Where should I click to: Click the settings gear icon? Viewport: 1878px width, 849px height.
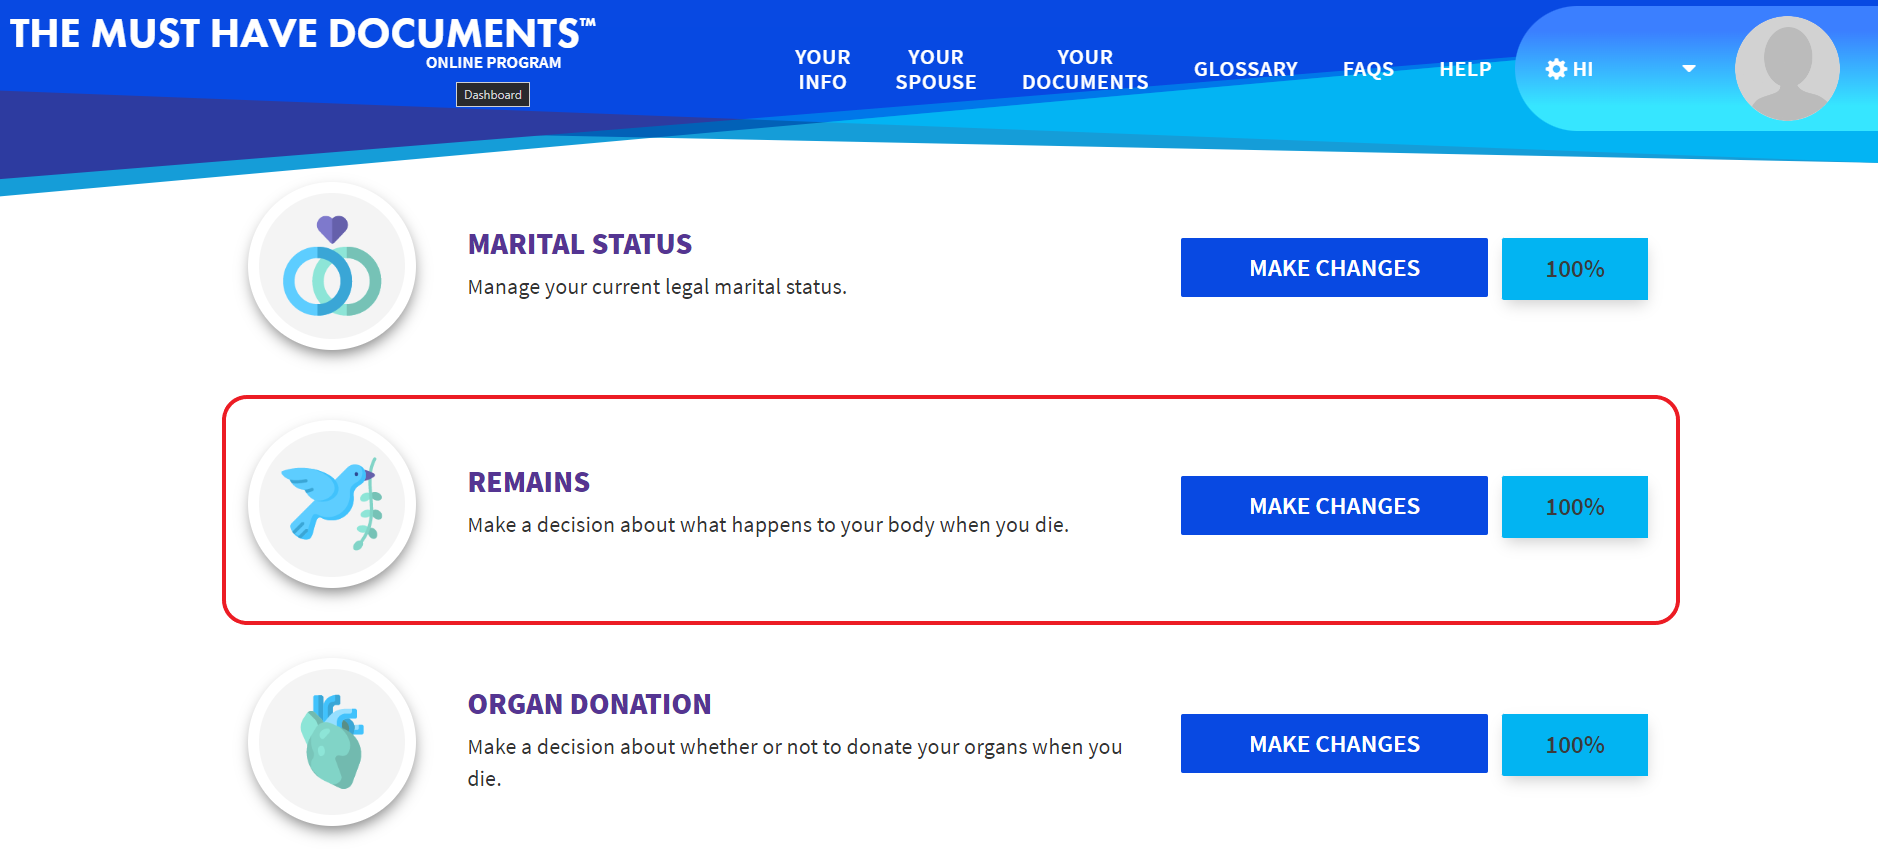(1555, 69)
